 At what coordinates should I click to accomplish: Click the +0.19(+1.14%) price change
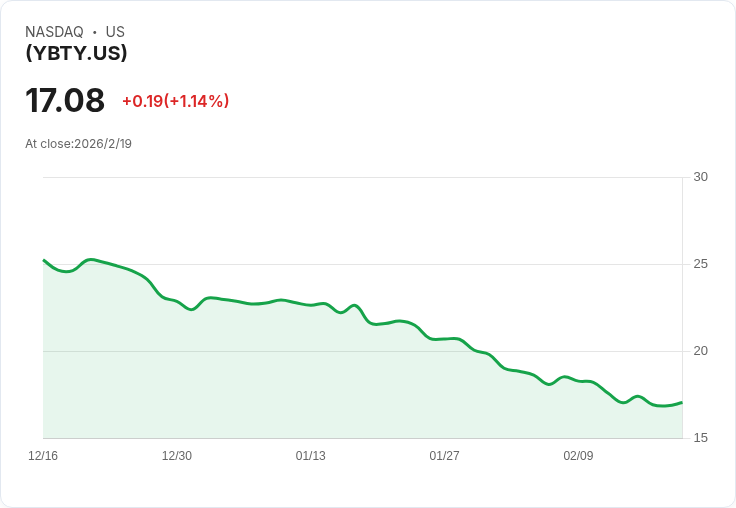175,101
